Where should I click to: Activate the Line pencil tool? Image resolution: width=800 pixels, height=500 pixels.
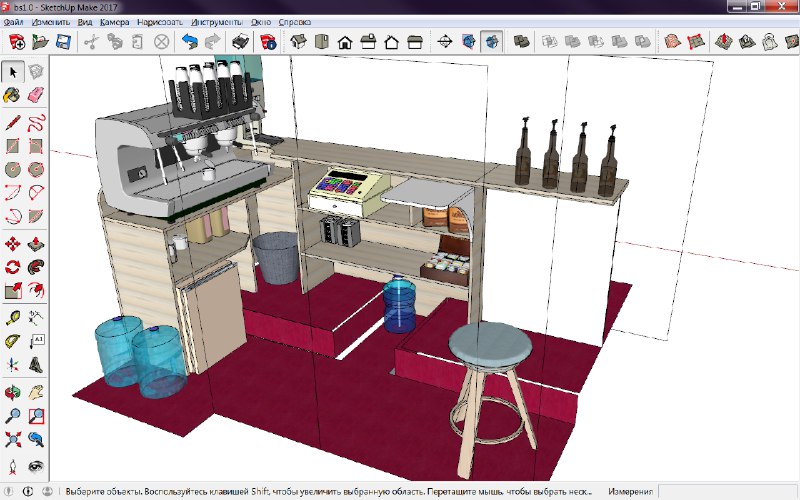13,123
